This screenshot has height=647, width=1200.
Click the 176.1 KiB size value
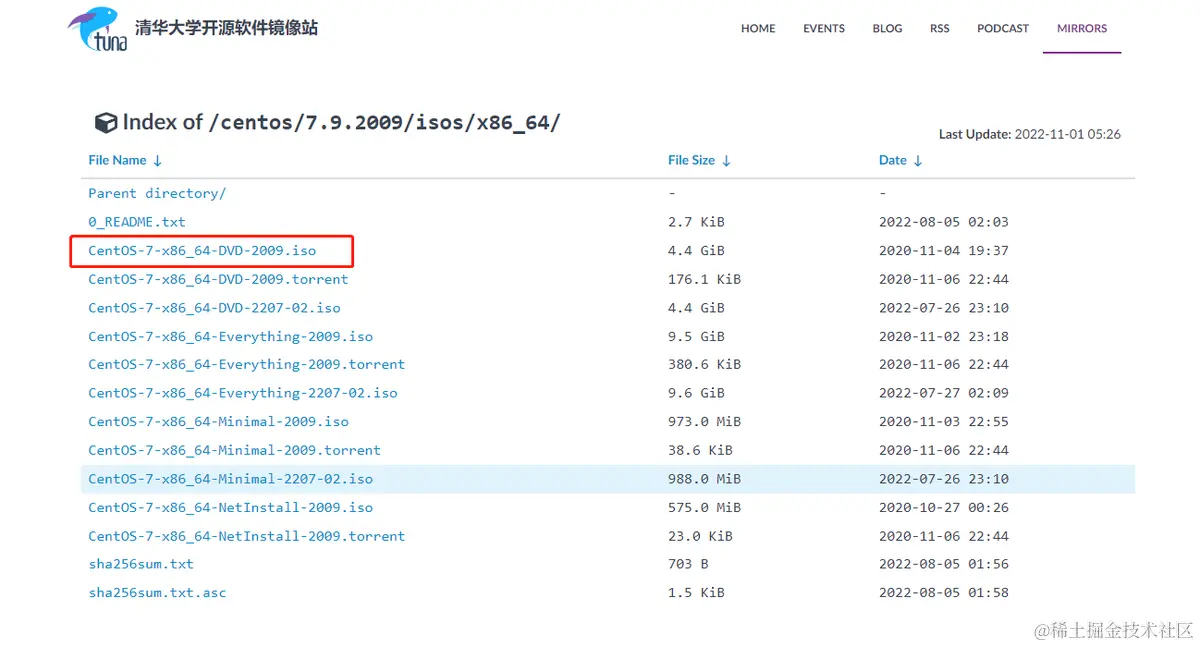(x=704, y=279)
